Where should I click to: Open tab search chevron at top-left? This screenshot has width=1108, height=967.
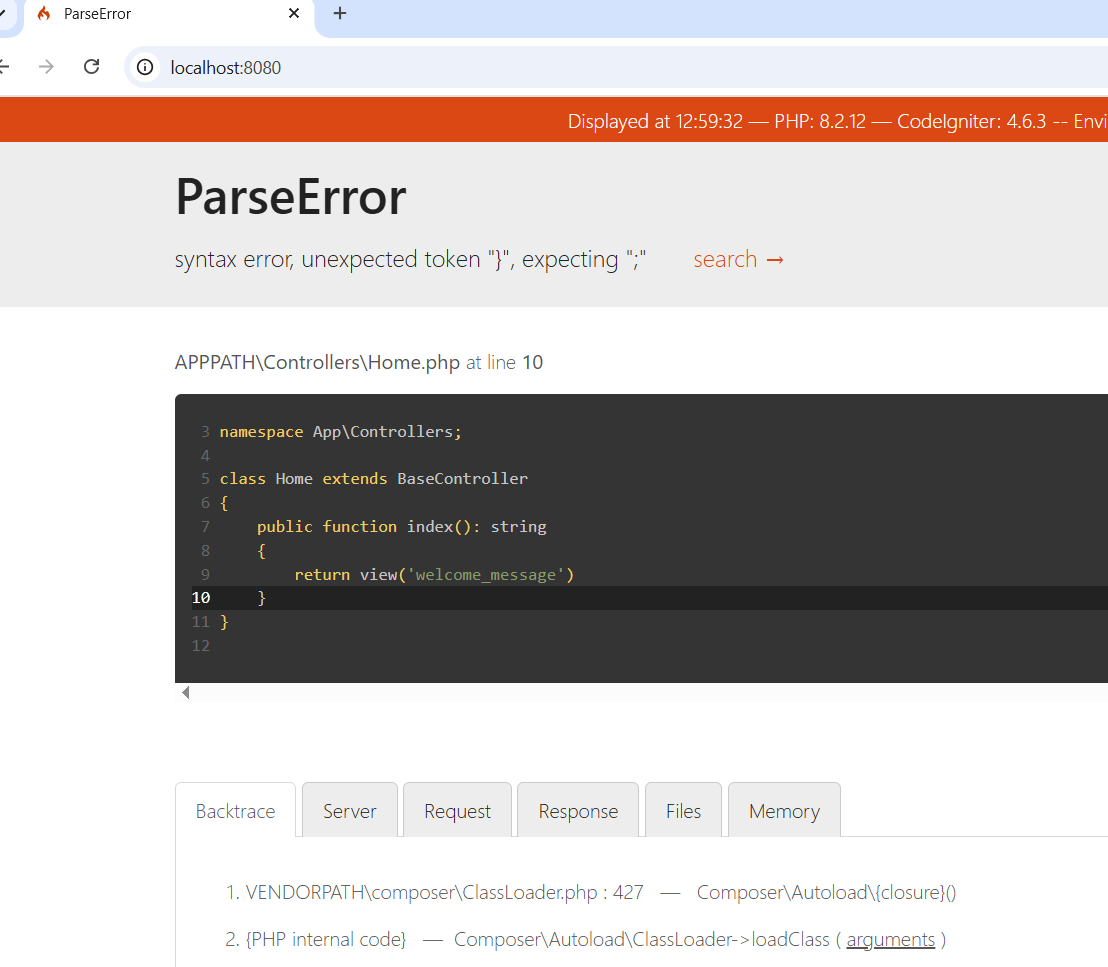[3, 14]
